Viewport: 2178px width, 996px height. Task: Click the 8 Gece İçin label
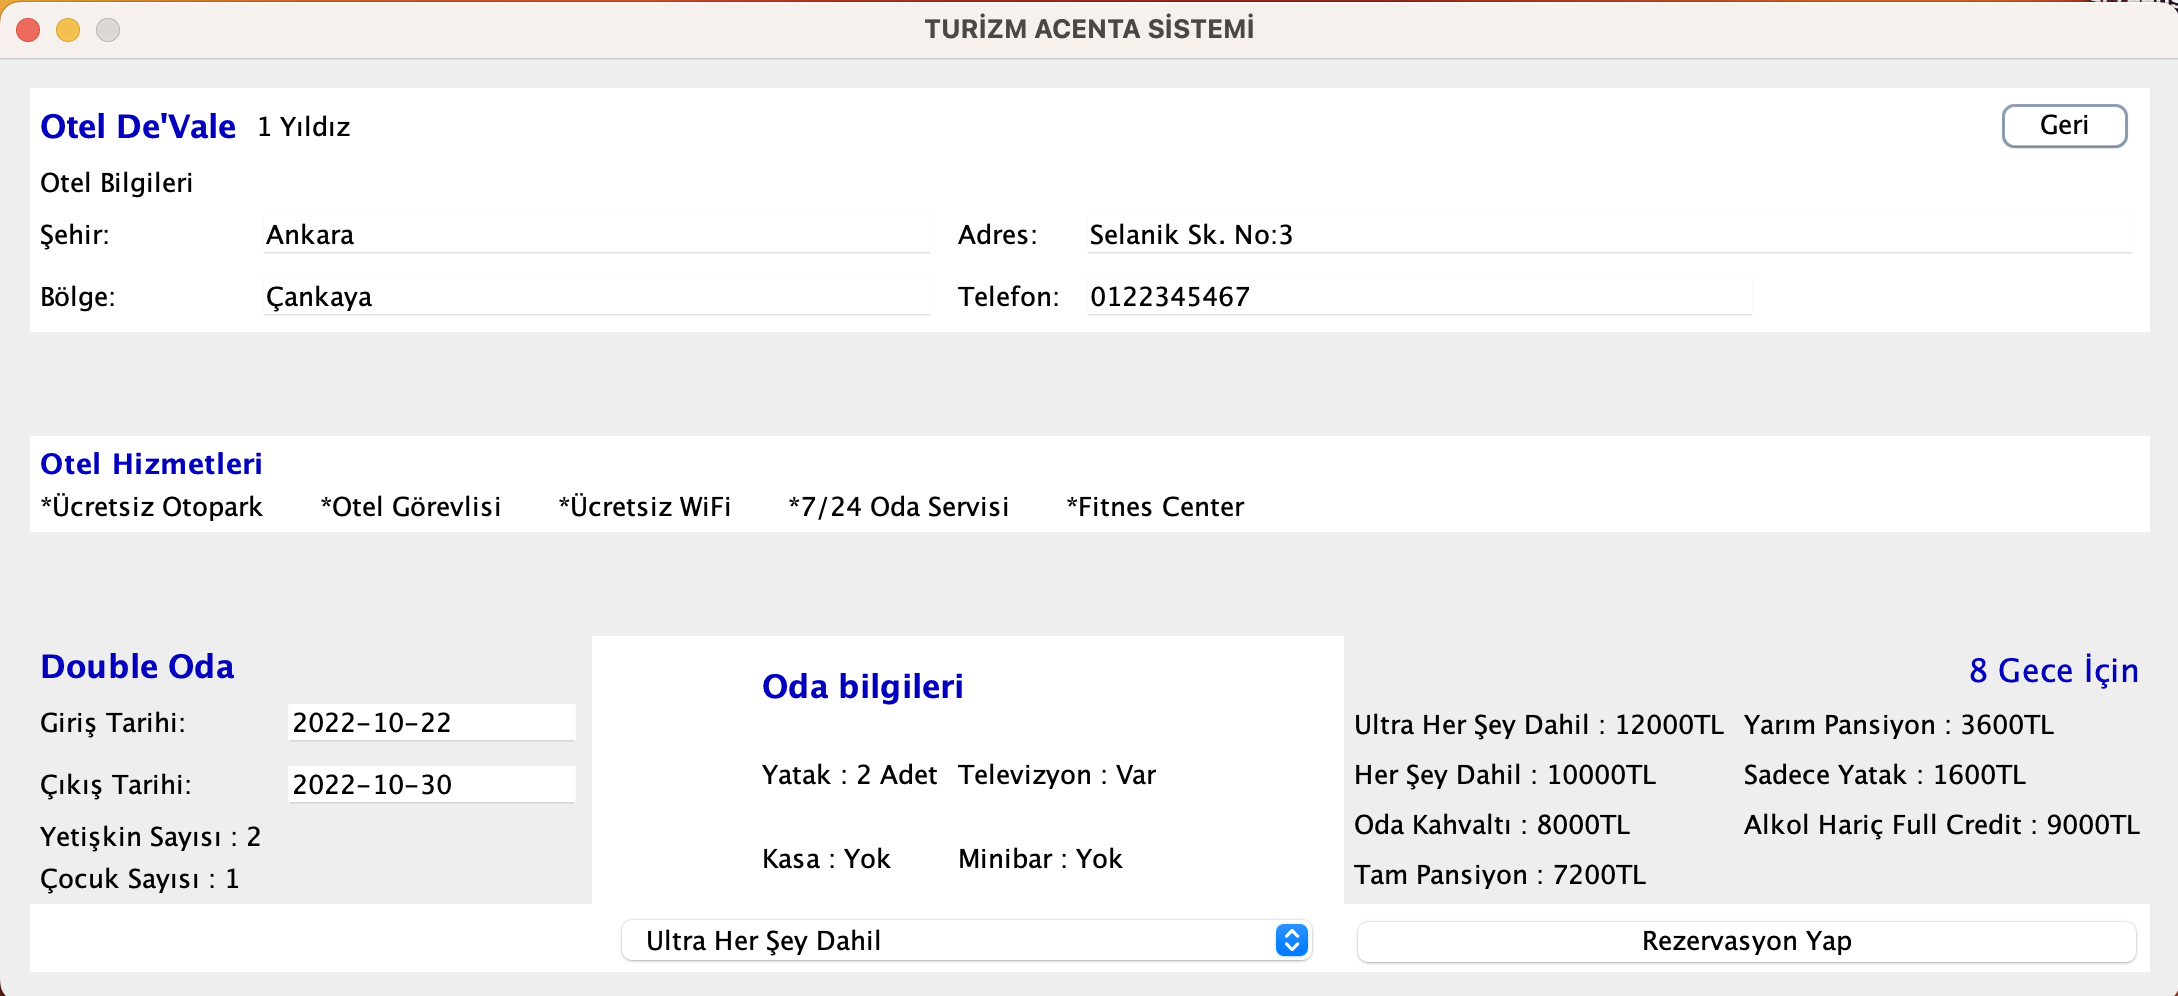pos(2053,670)
